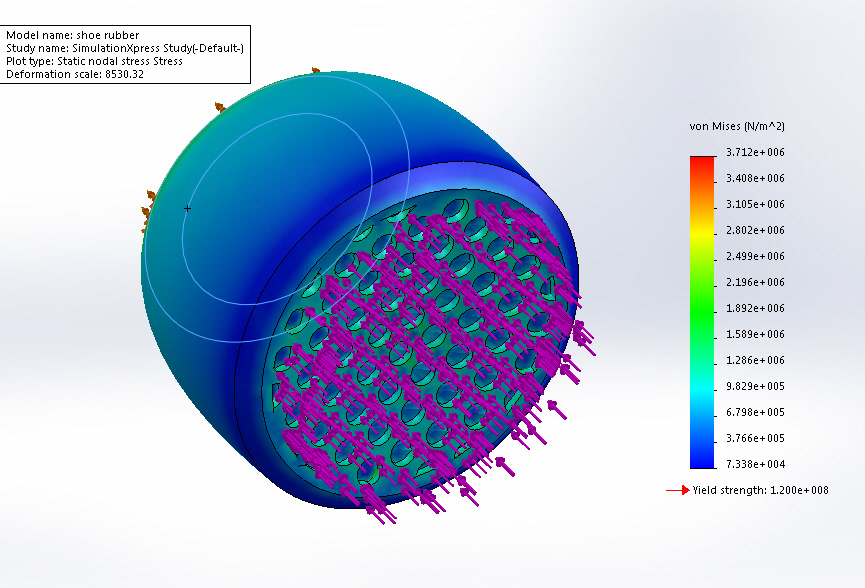Click the isolated purple force arrow at far right
This screenshot has height=588, width=865.
[557, 410]
